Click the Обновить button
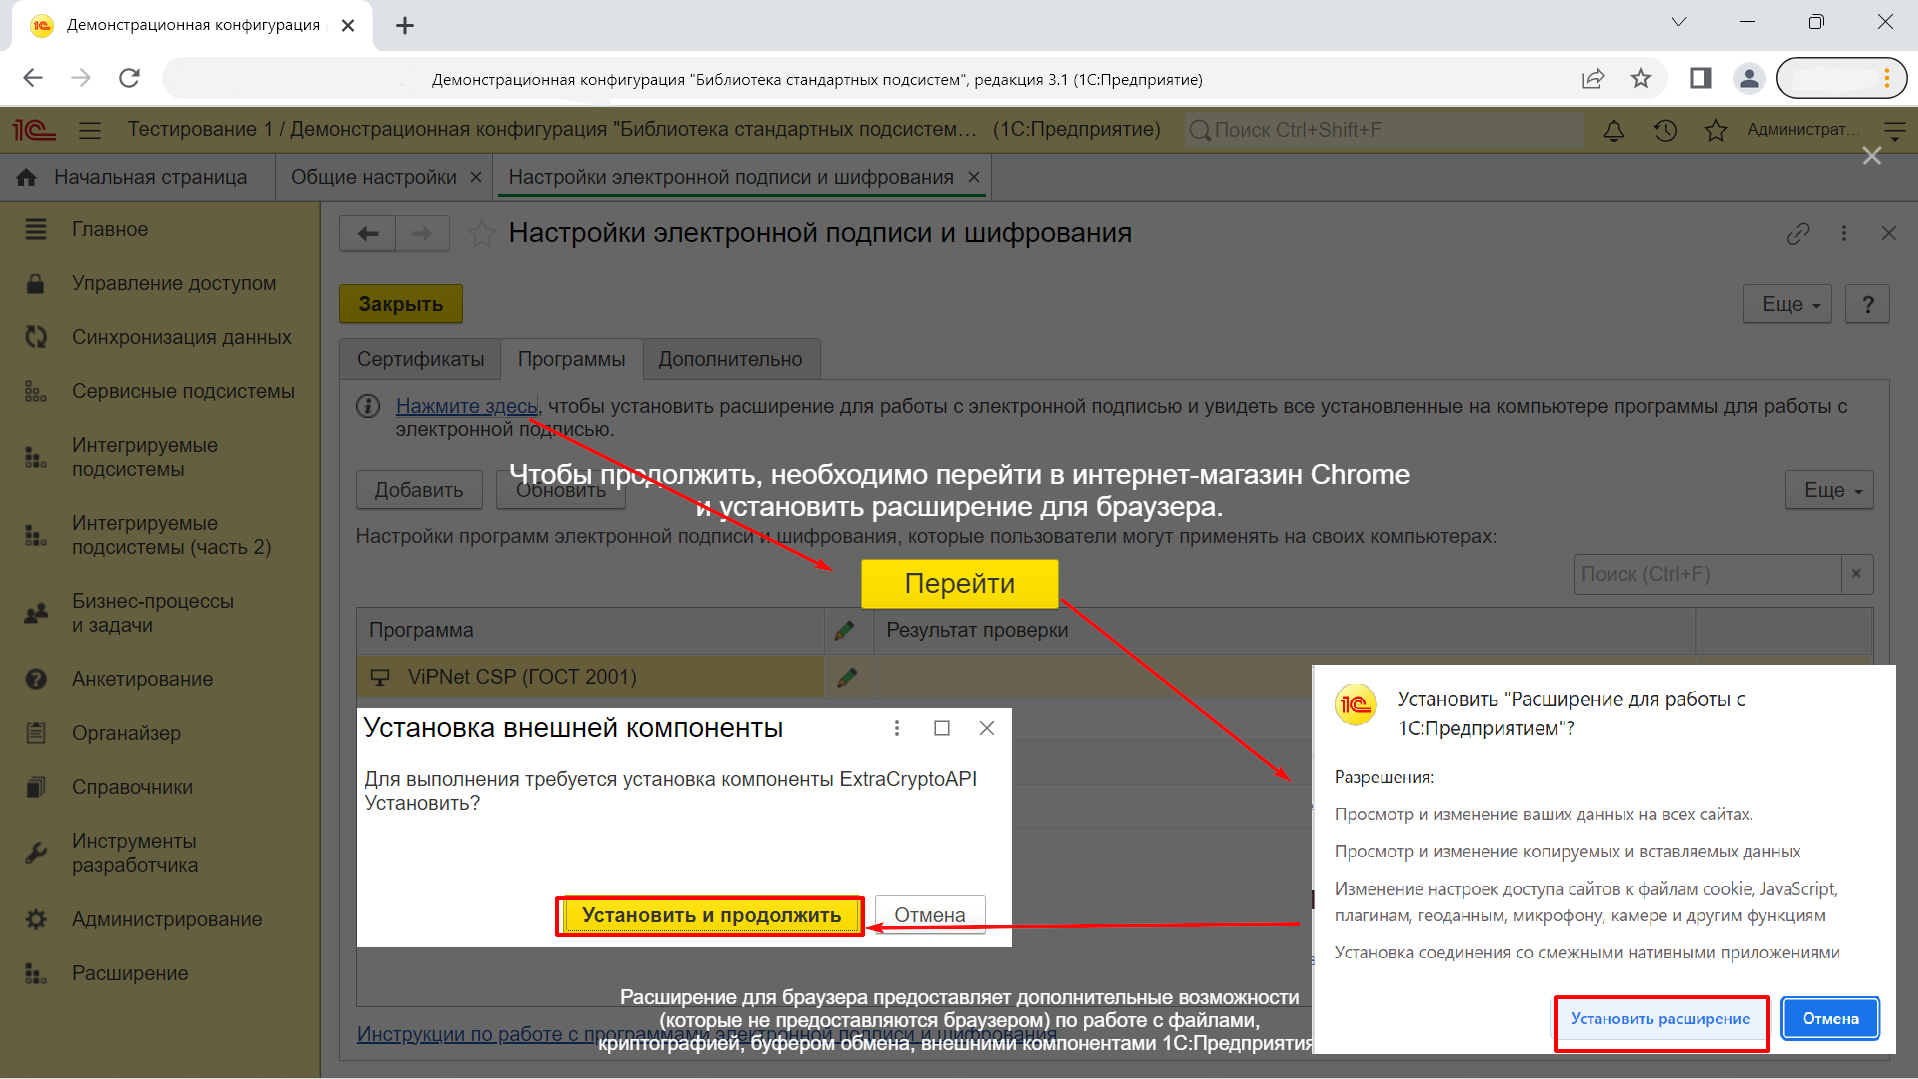 click(561, 490)
